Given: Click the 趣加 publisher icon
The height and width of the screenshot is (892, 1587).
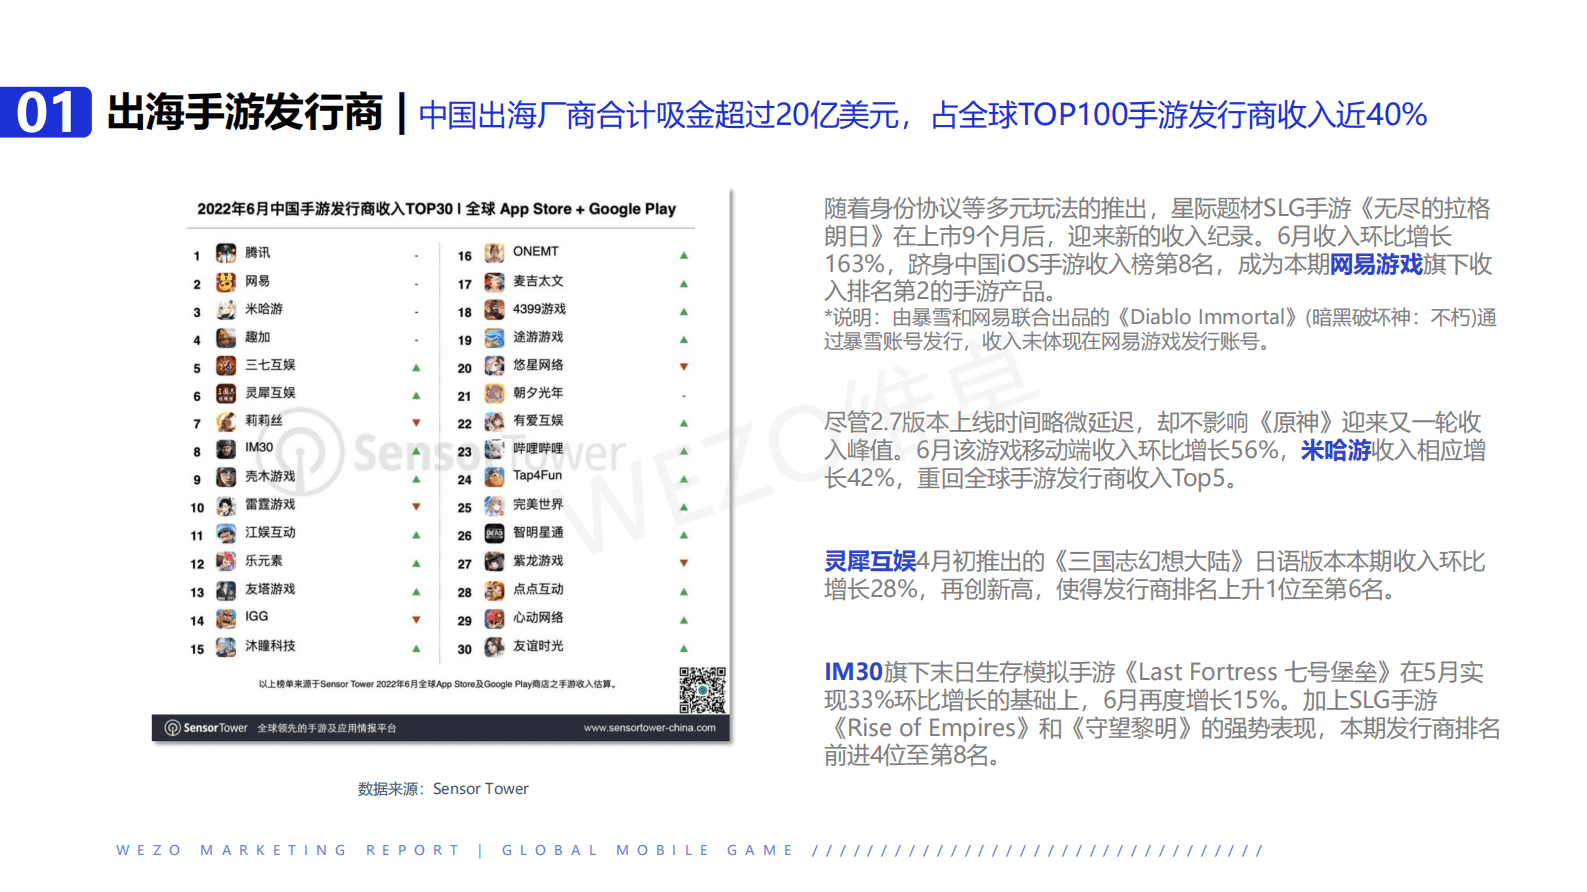Looking at the screenshot, I should pos(227,338).
